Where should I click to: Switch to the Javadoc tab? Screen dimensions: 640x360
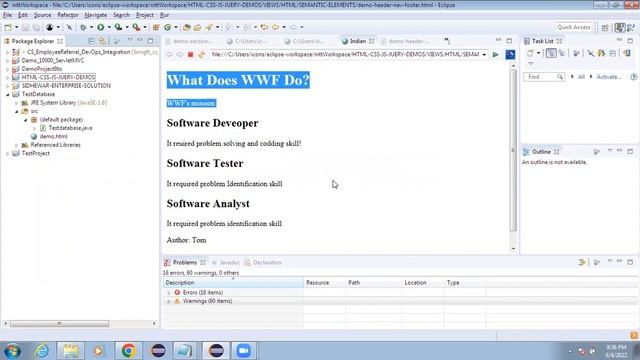226,262
